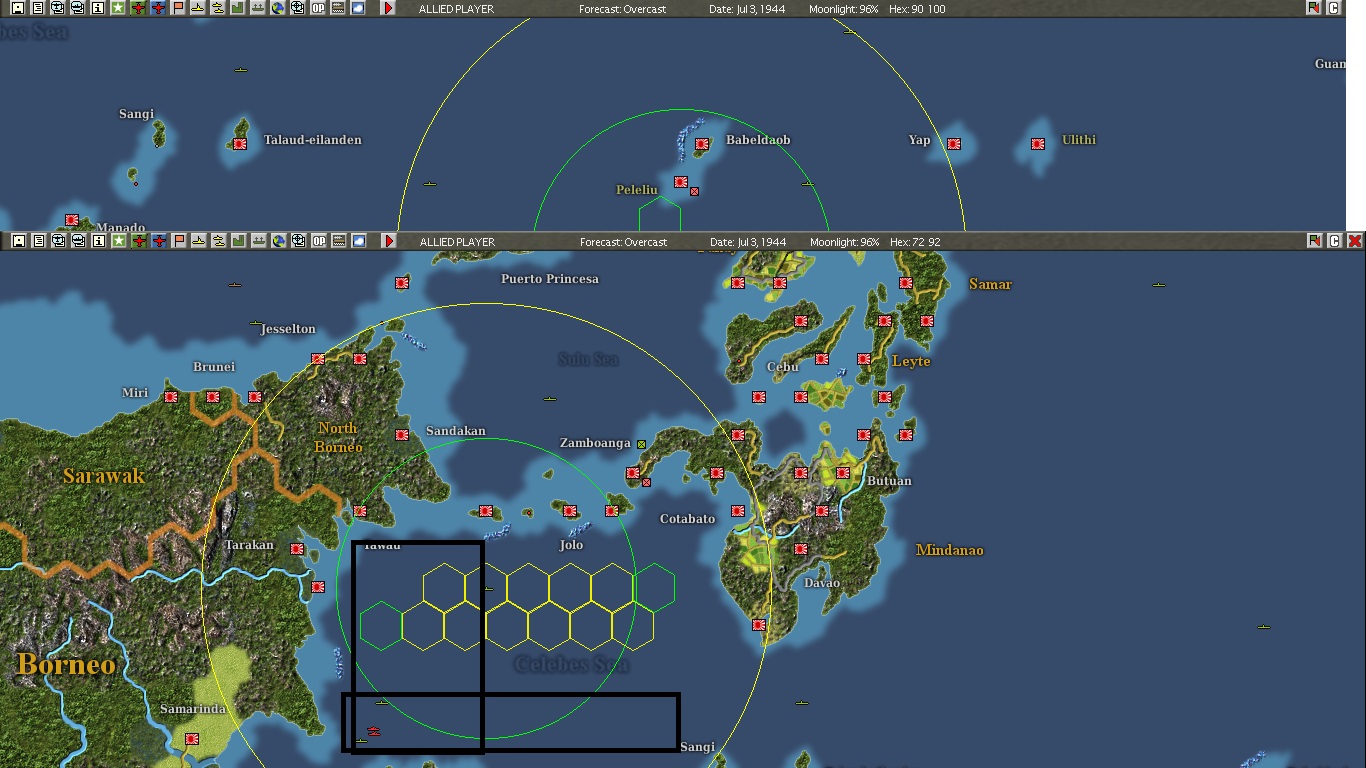Screen dimensions: 1366x768
Task: Click the OP icon in lower toolbar
Action: [x=318, y=241]
